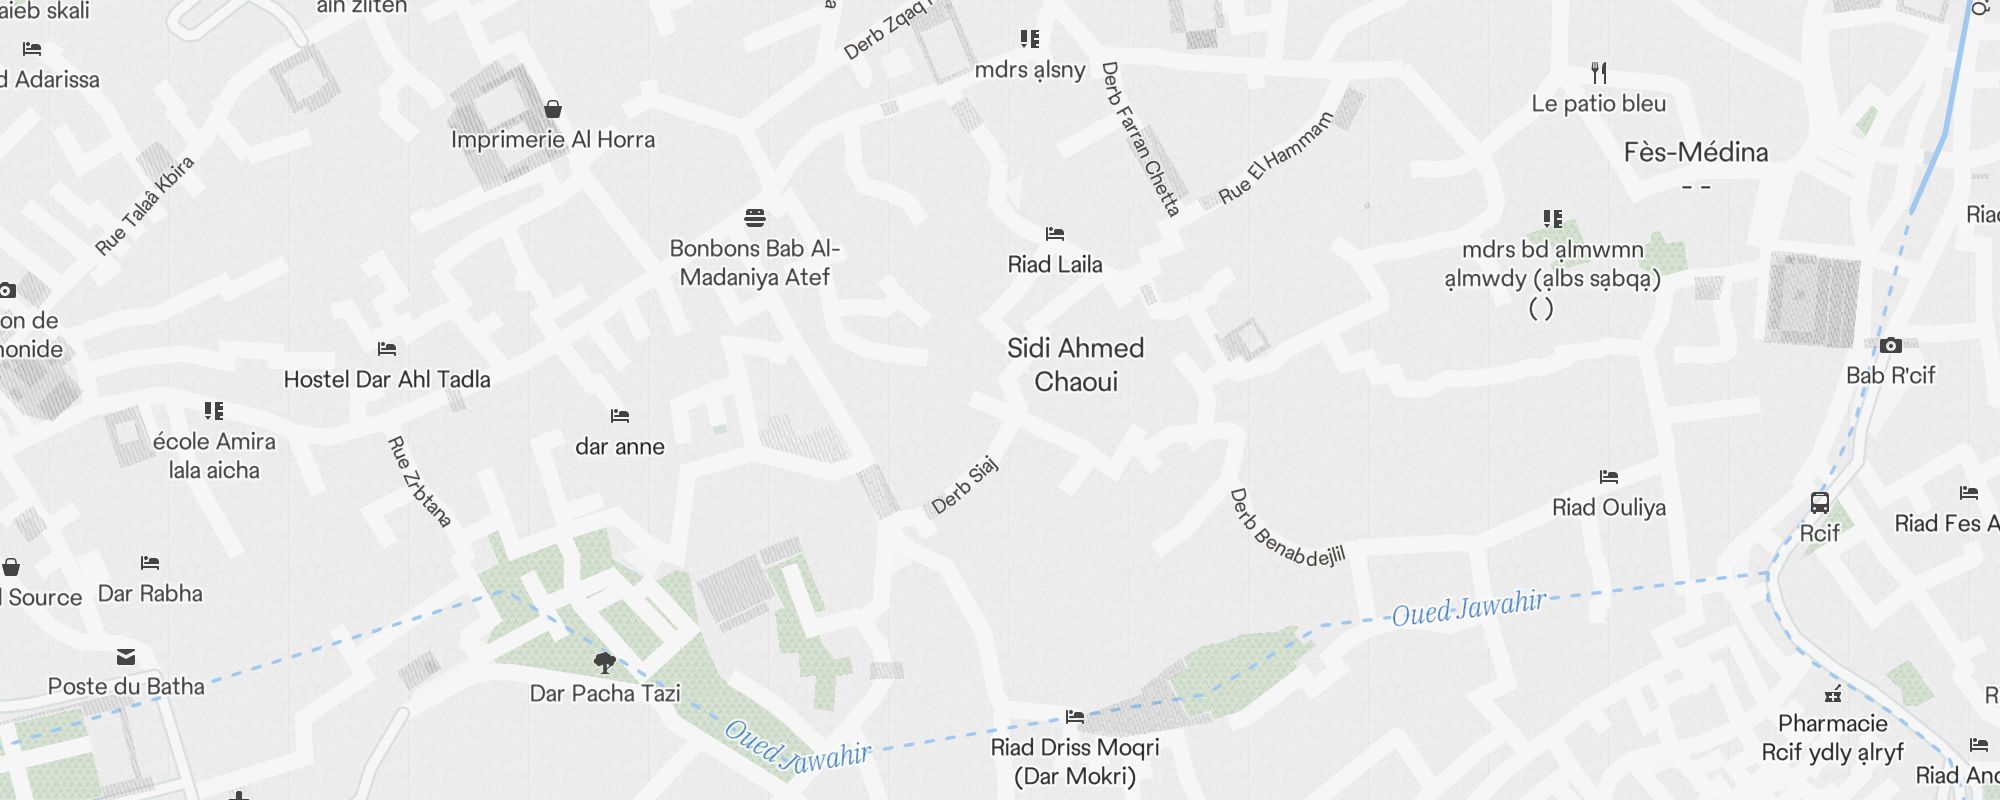Select the mail icon above Poste du Batha

tap(126, 657)
